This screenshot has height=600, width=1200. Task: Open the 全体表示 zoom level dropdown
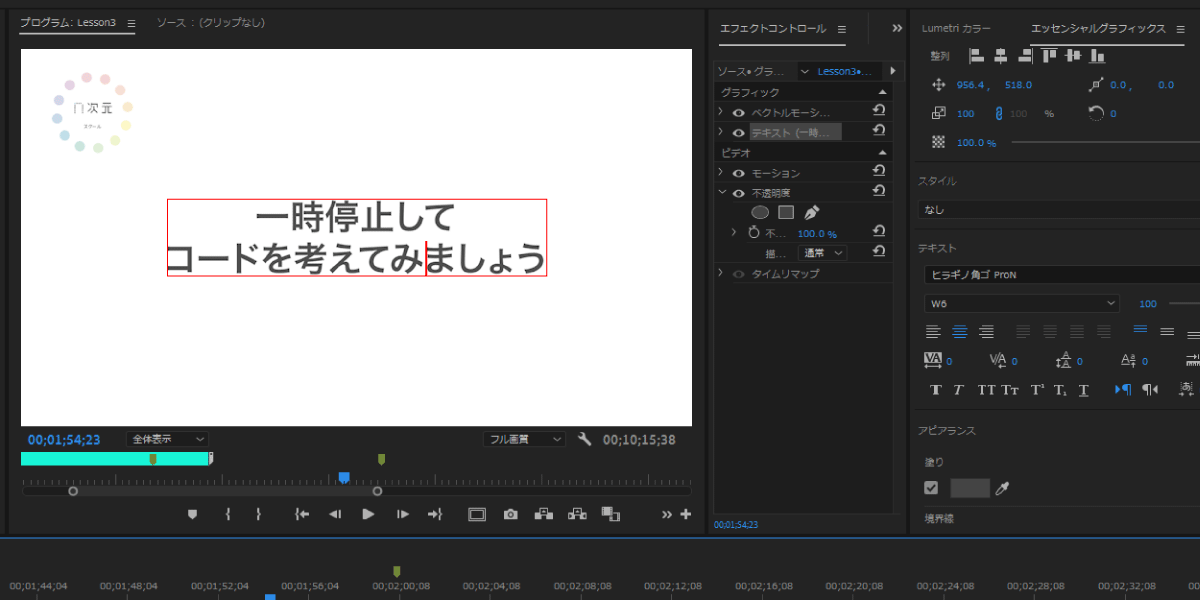pos(167,439)
